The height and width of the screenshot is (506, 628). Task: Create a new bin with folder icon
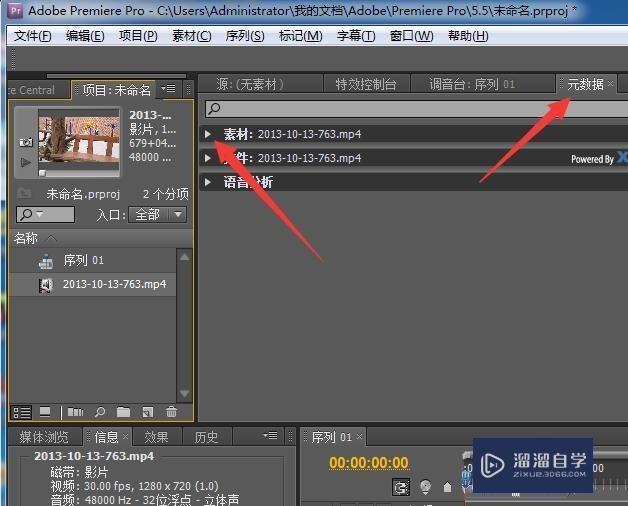(123, 412)
